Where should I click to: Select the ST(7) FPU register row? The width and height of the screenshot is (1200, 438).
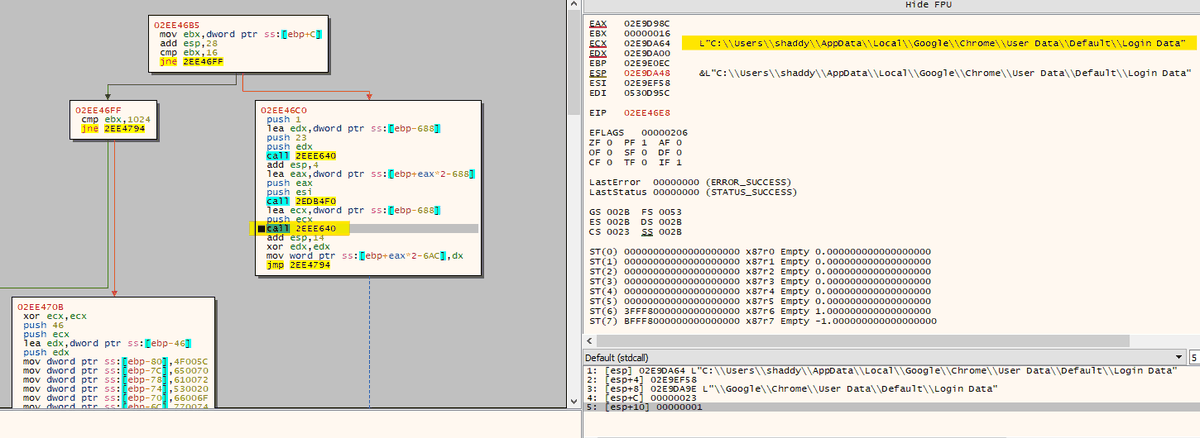(763, 321)
